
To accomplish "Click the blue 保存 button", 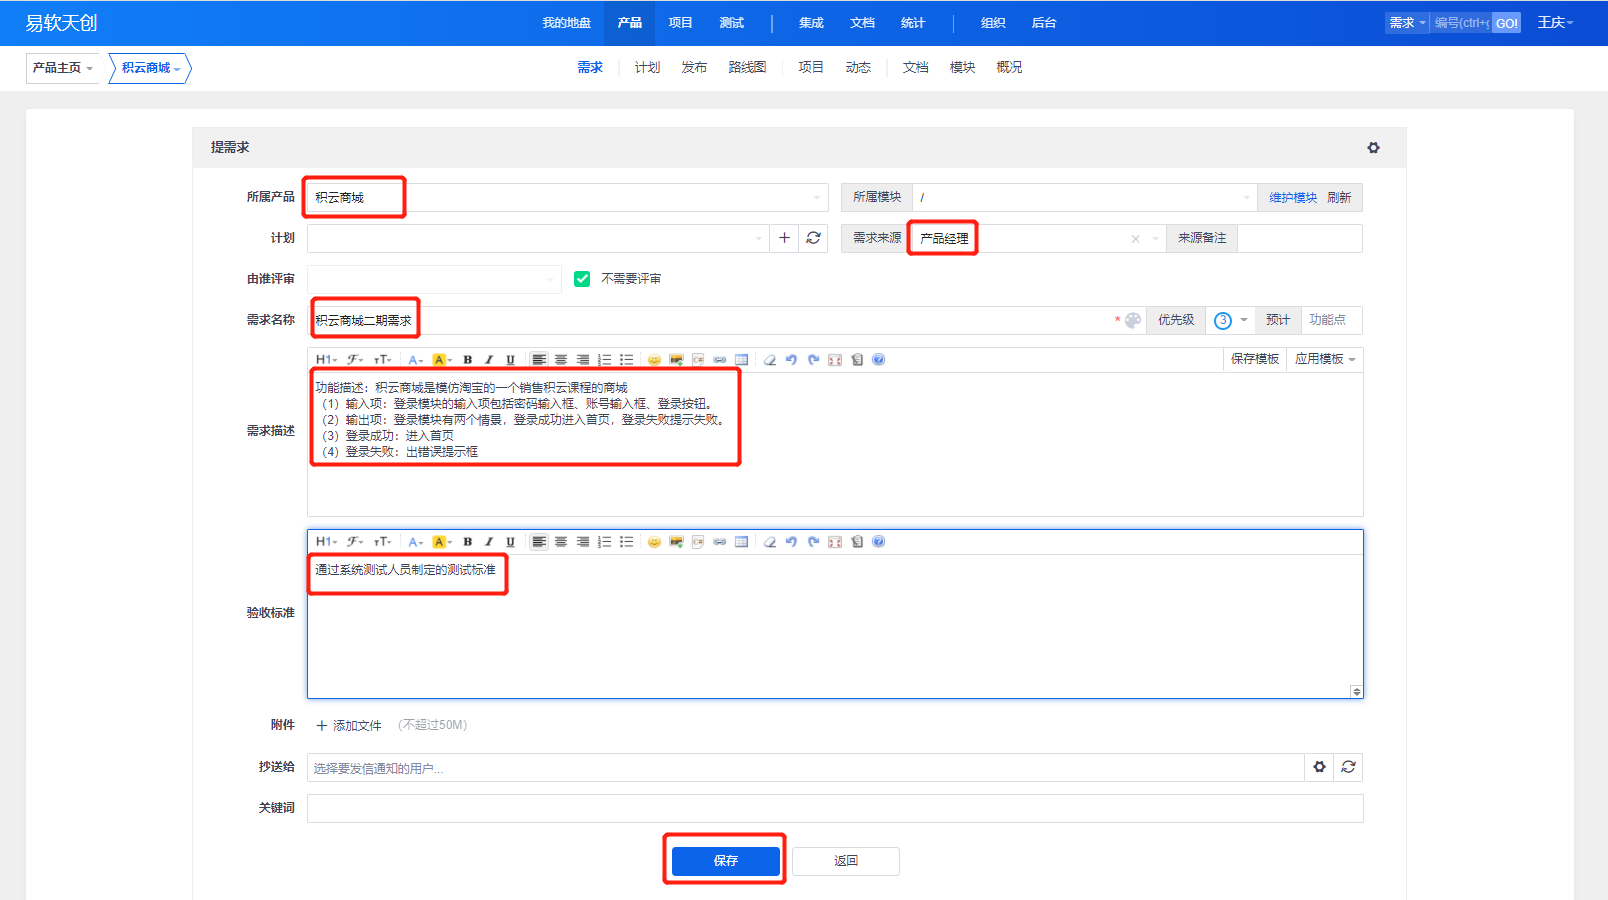I will 725,861.
